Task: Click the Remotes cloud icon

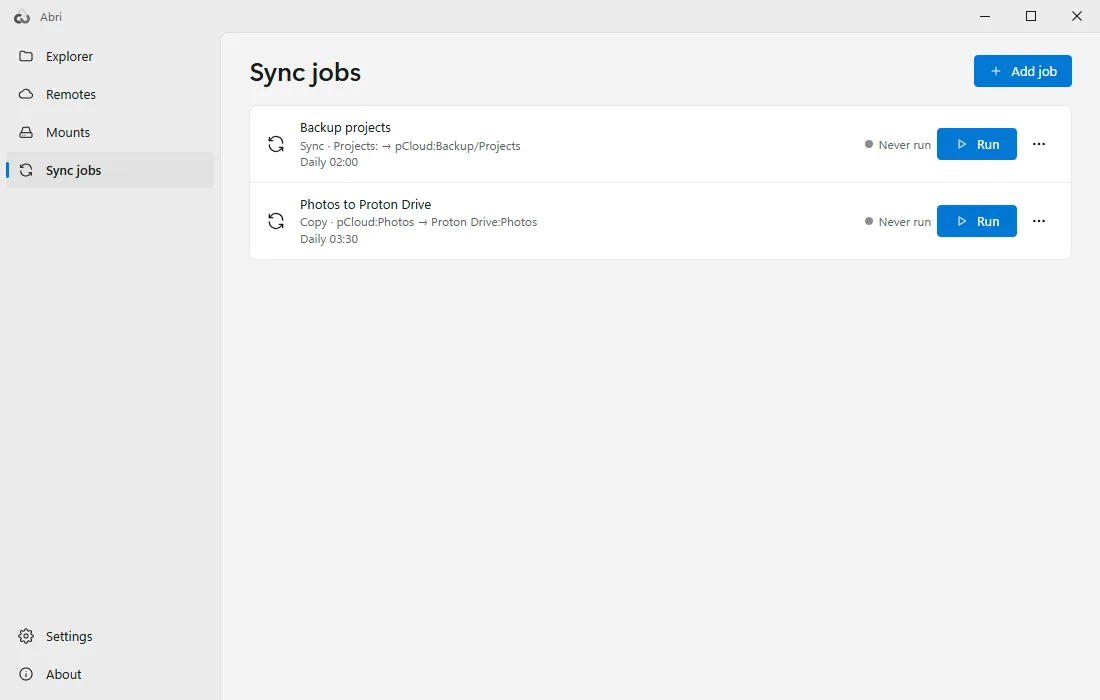Action: pyautogui.click(x=26, y=94)
